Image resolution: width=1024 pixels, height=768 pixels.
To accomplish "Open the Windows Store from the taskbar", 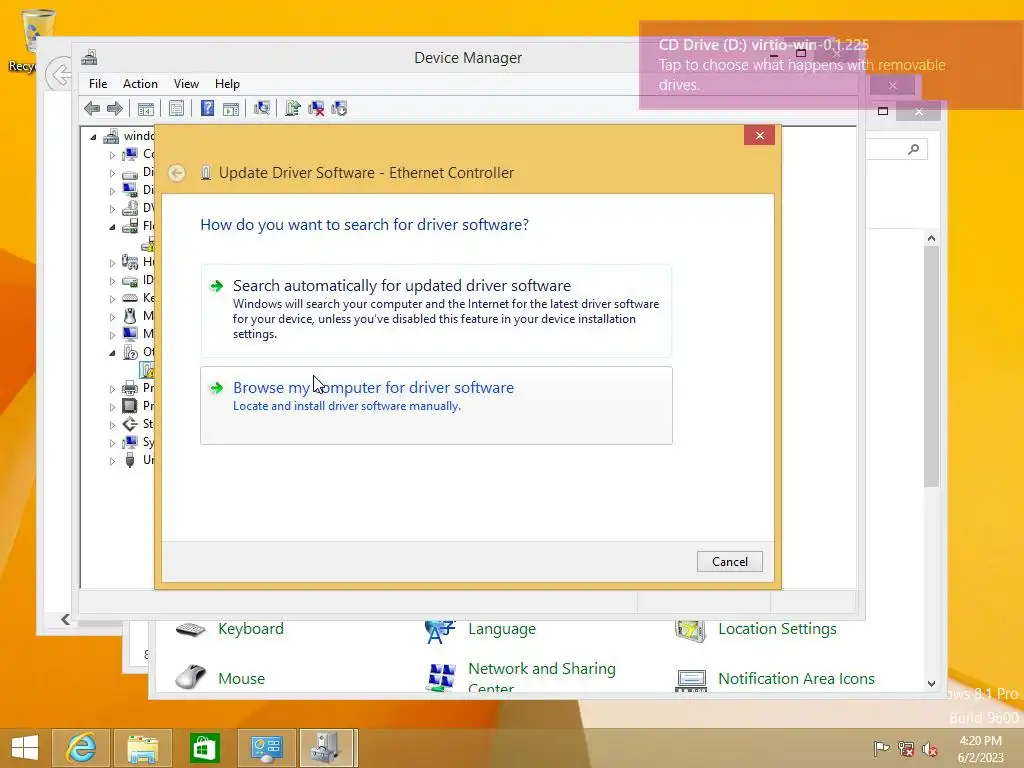I will [x=204, y=748].
